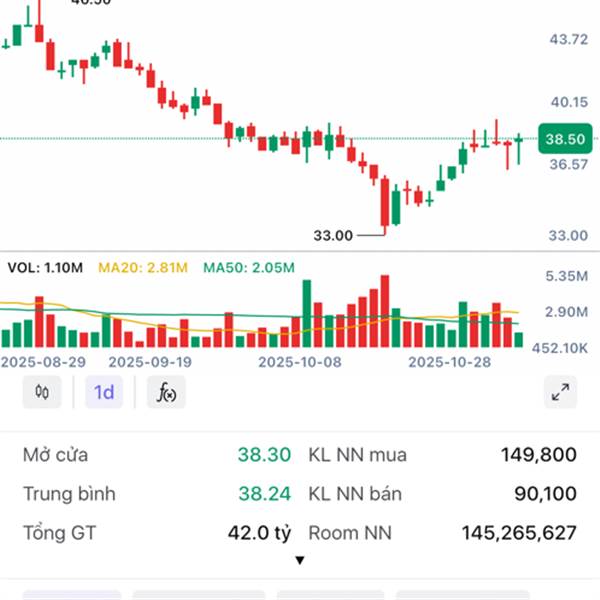The width and height of the screenshot is (600, 600).
Task: Open the f(x) indicators menu
Action: [166, 392]
